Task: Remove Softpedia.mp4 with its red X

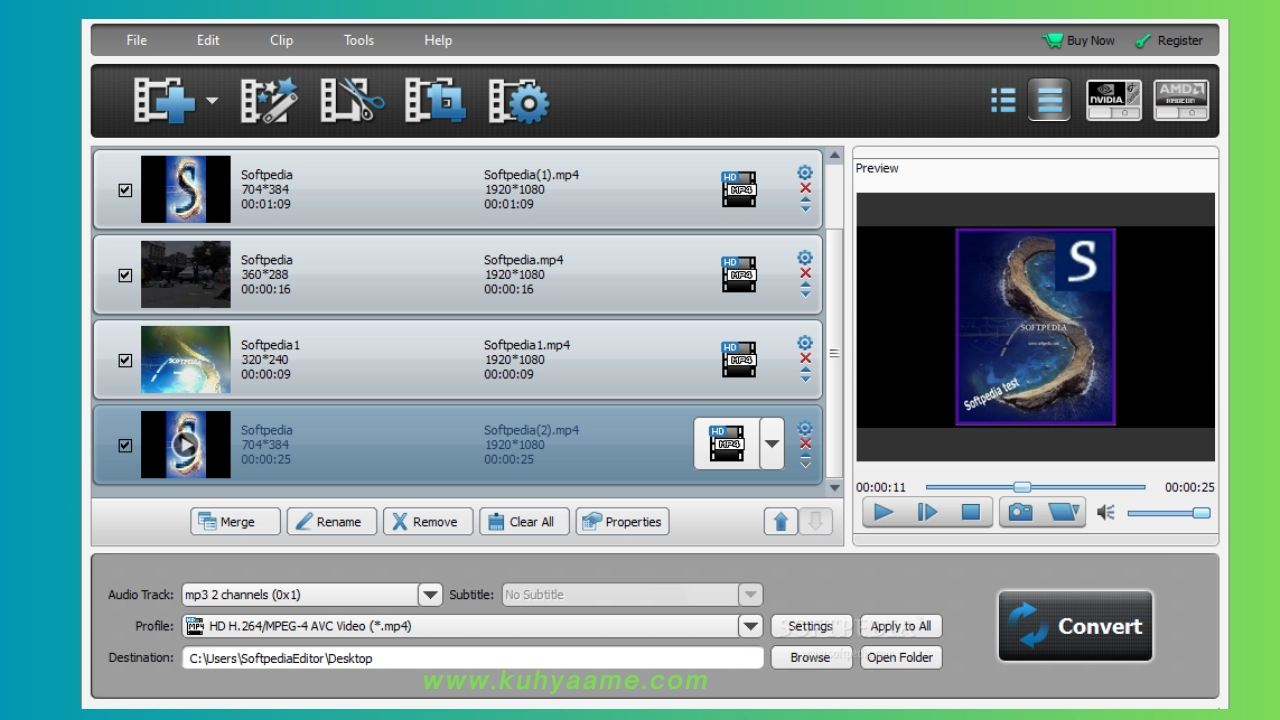Action: click(805, 273)
